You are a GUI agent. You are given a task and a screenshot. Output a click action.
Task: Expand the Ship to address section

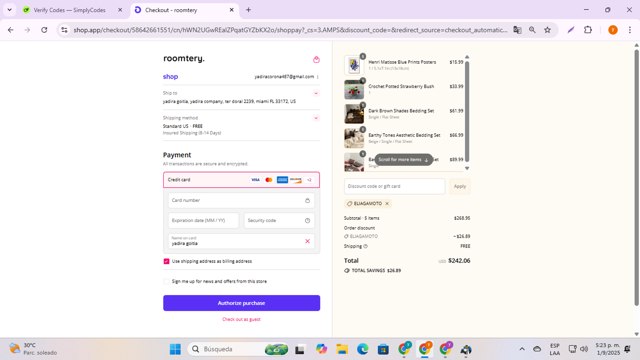[x=316, y=93]
